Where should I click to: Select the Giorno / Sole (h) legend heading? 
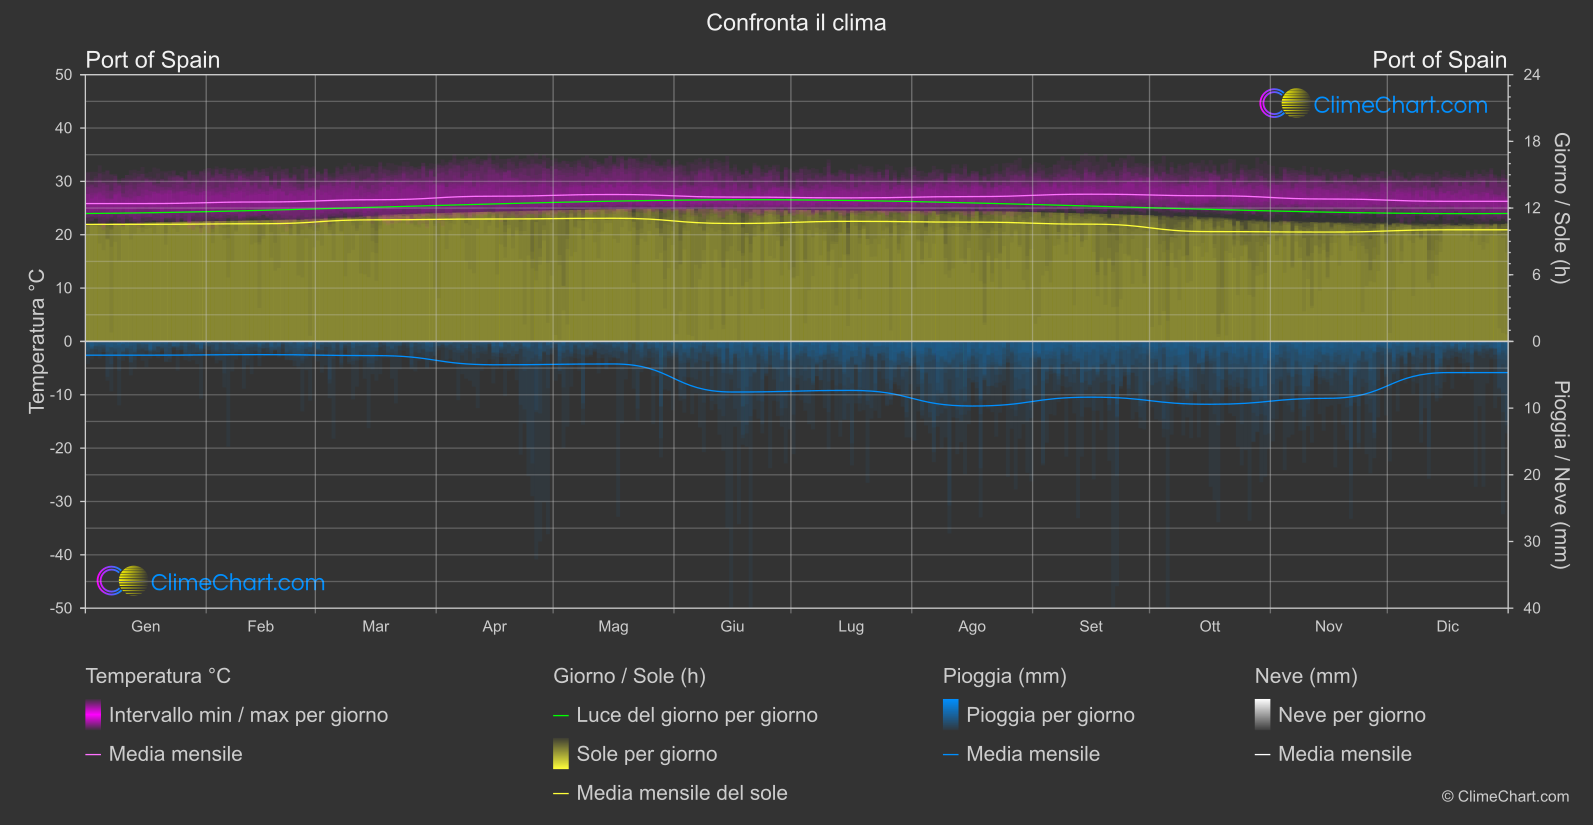tap(629, 676)
